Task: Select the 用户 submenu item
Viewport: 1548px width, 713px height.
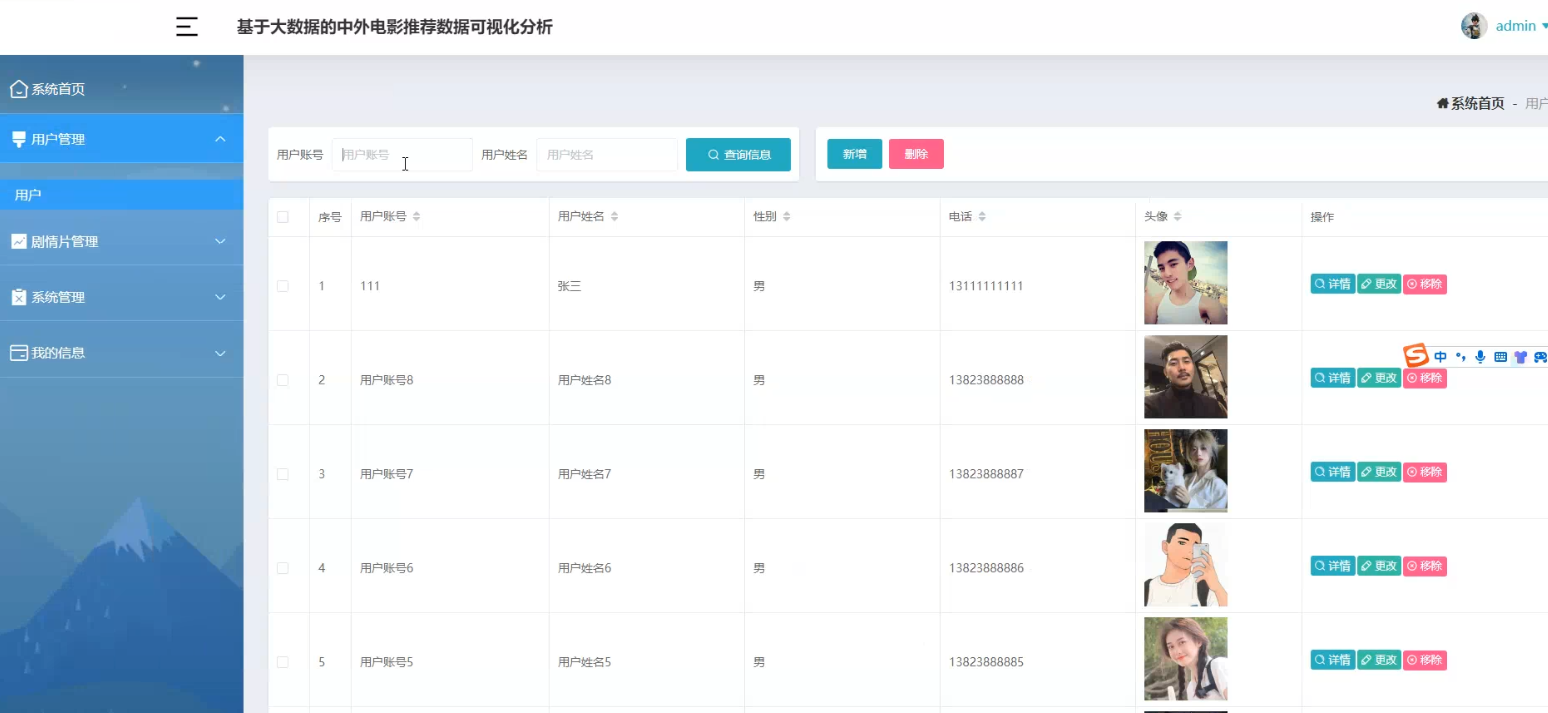Action: [x=121, y=195]
